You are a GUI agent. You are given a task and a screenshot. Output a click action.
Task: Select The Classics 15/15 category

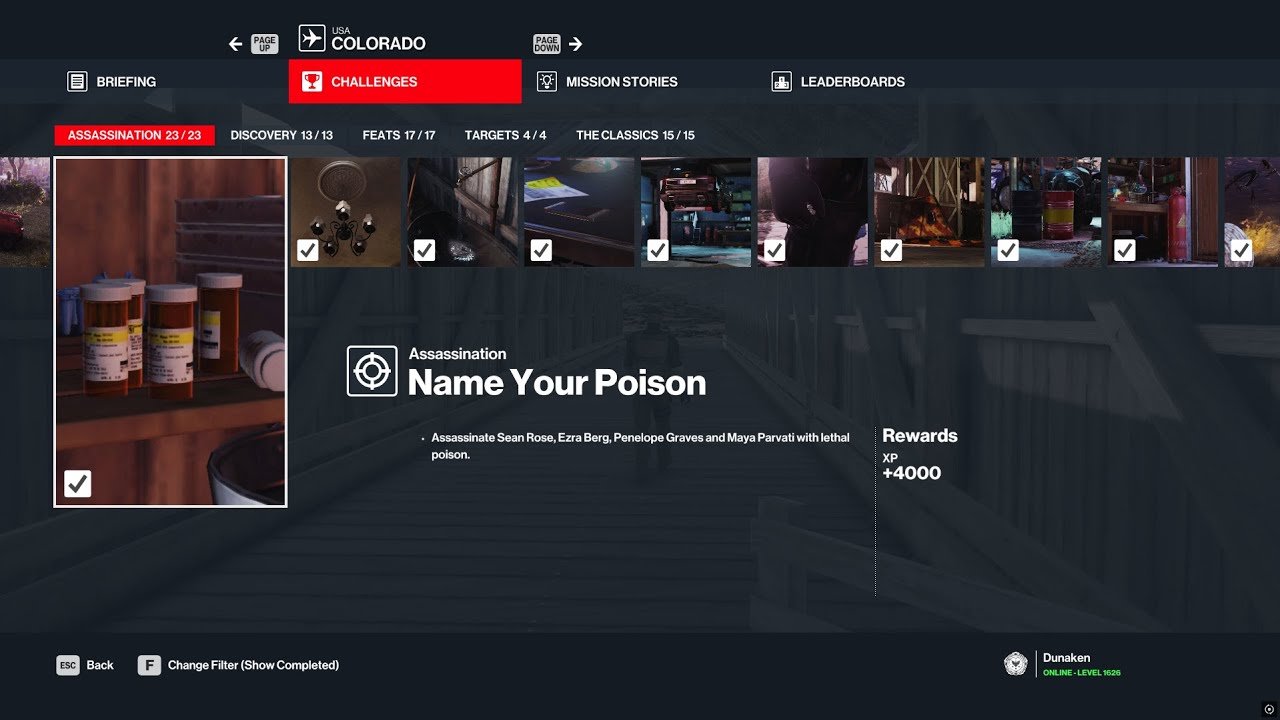pyautogui.click(x=635, y=135)
